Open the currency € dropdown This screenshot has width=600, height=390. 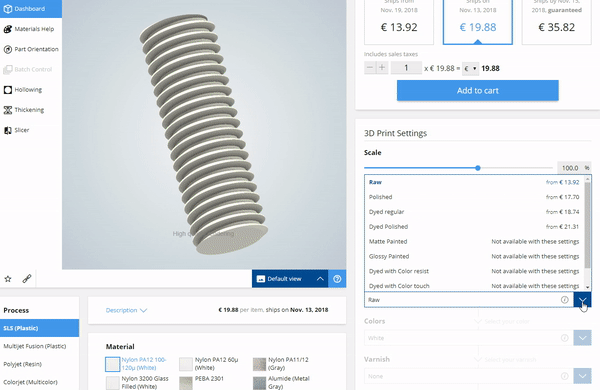pyautogui.click(x=470, y=69)
